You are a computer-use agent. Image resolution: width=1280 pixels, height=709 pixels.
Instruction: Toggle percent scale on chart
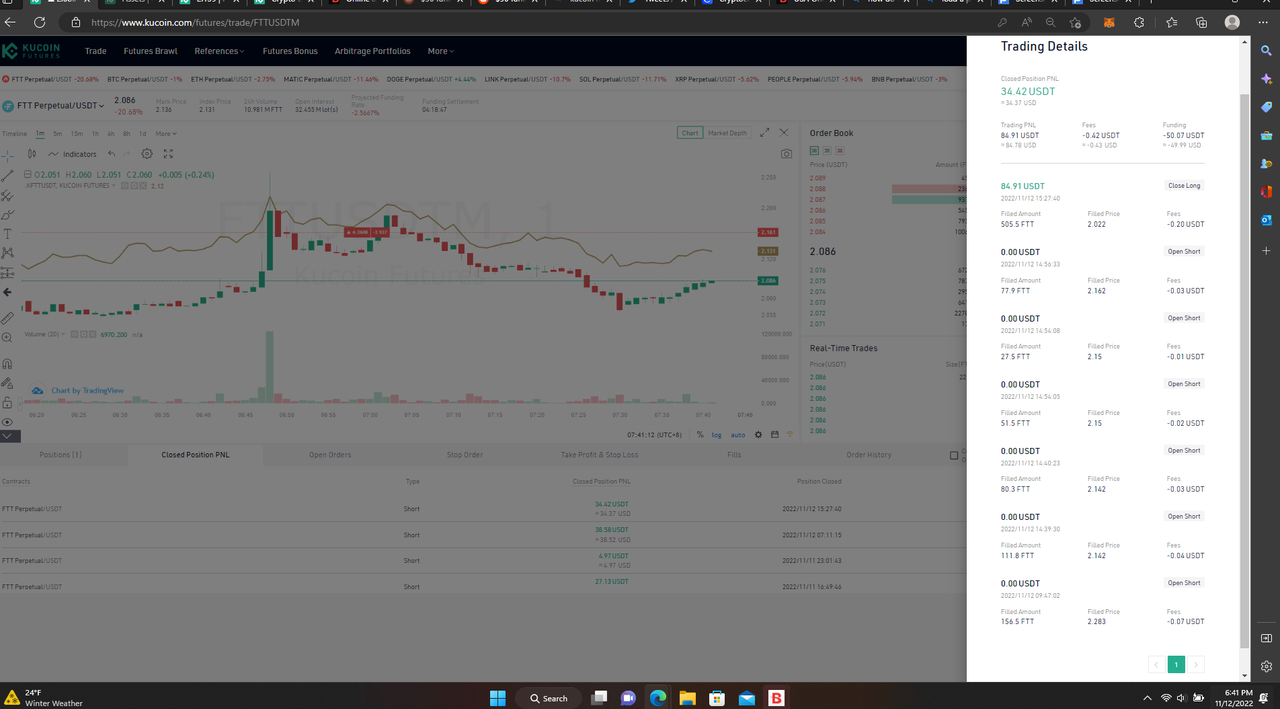[x=700, y=435]
